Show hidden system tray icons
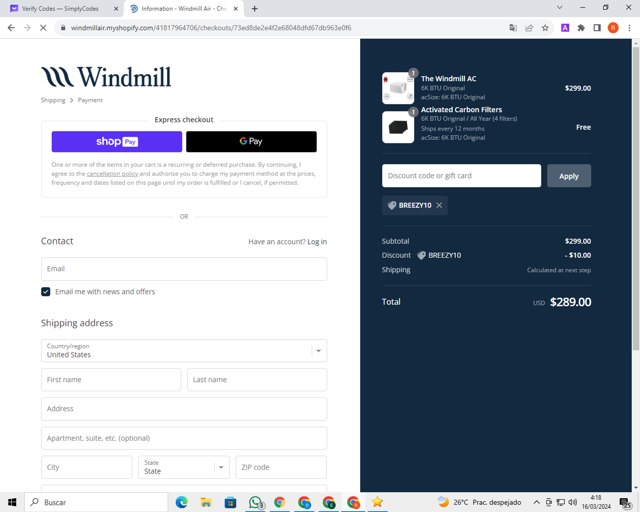The width and height of the screenshot is (640, 512). coord(537,502)
